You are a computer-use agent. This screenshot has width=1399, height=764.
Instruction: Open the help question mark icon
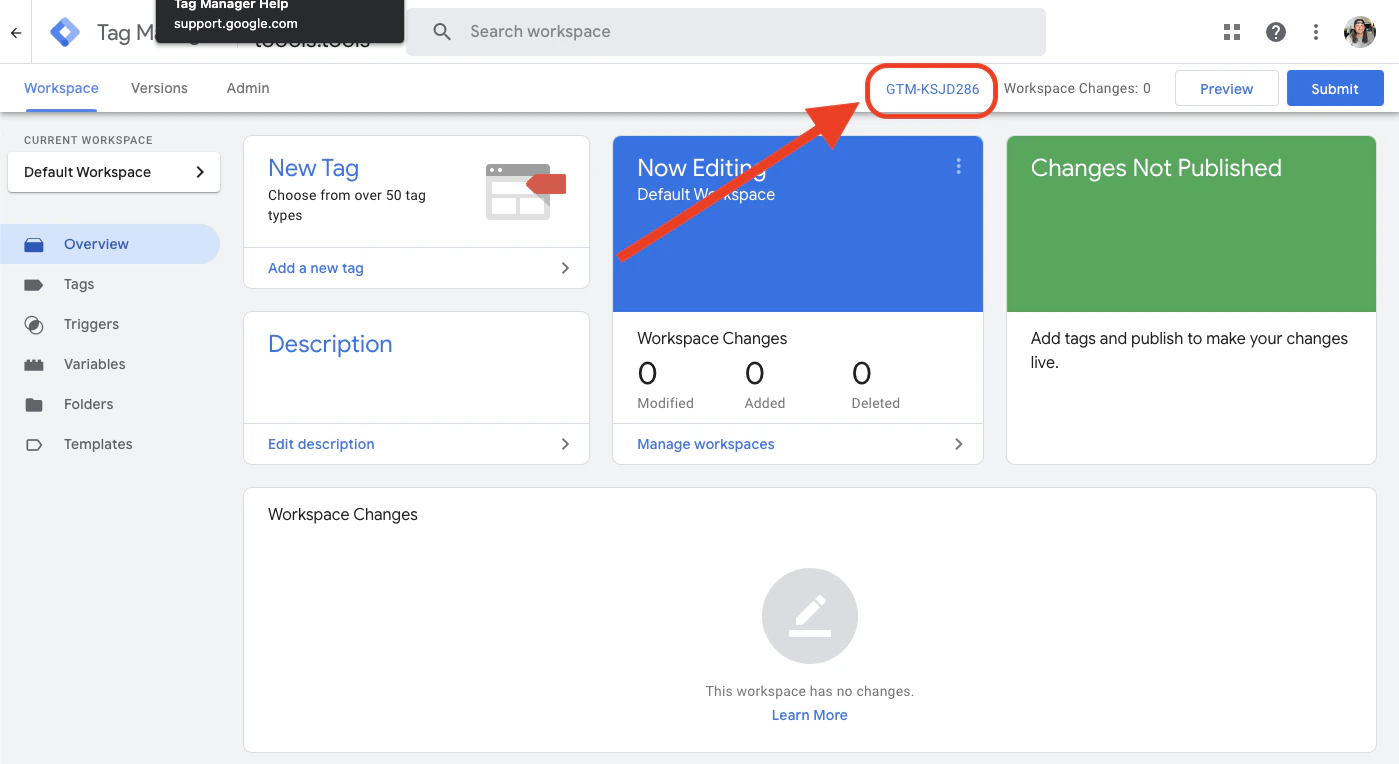point(1276,32)
